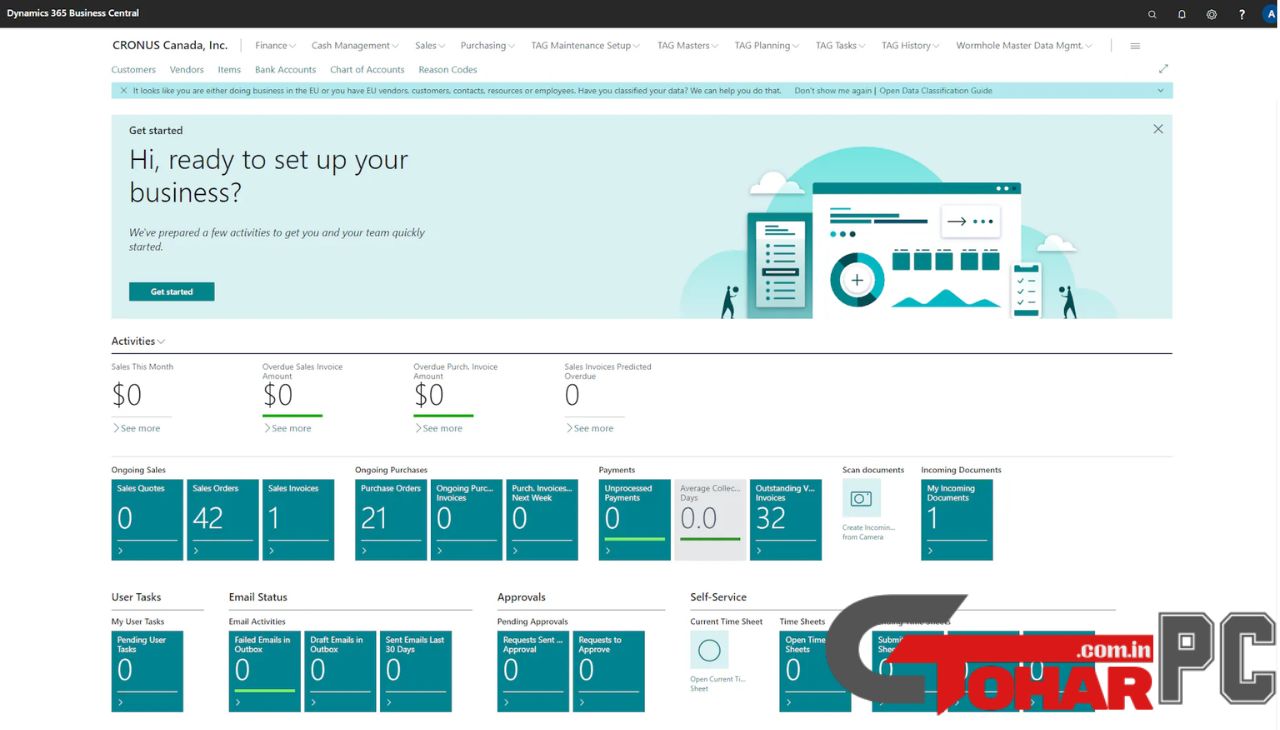Open Wormhole Master Data Mgmt. menu
This screenshot has width=1280, height=730.
point(1024,46)
